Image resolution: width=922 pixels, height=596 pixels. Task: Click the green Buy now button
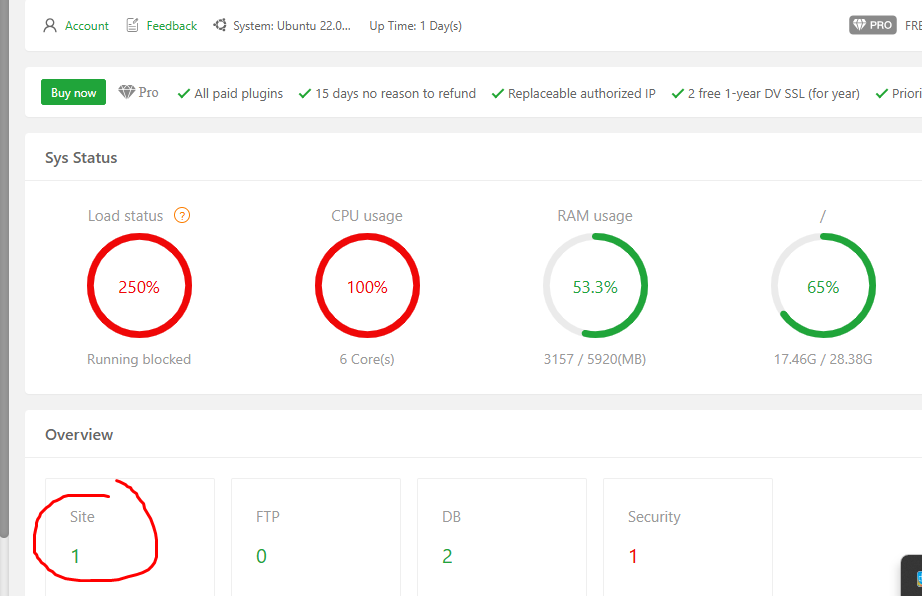point(74,92)
